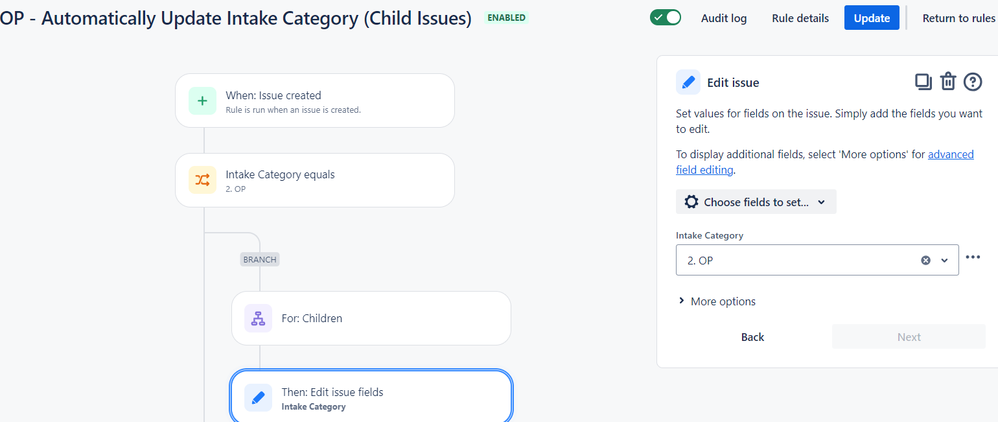
Task: Click the Back button
Action: [x=753, y=337]
